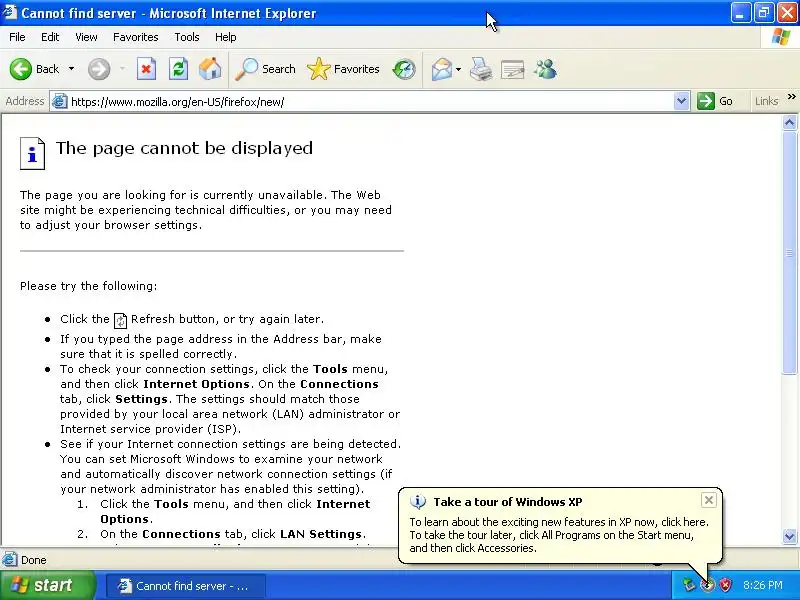Click the Please try the following text
Image resolution: width=800 pixels, height=600 pixels.
click(89, 286)
